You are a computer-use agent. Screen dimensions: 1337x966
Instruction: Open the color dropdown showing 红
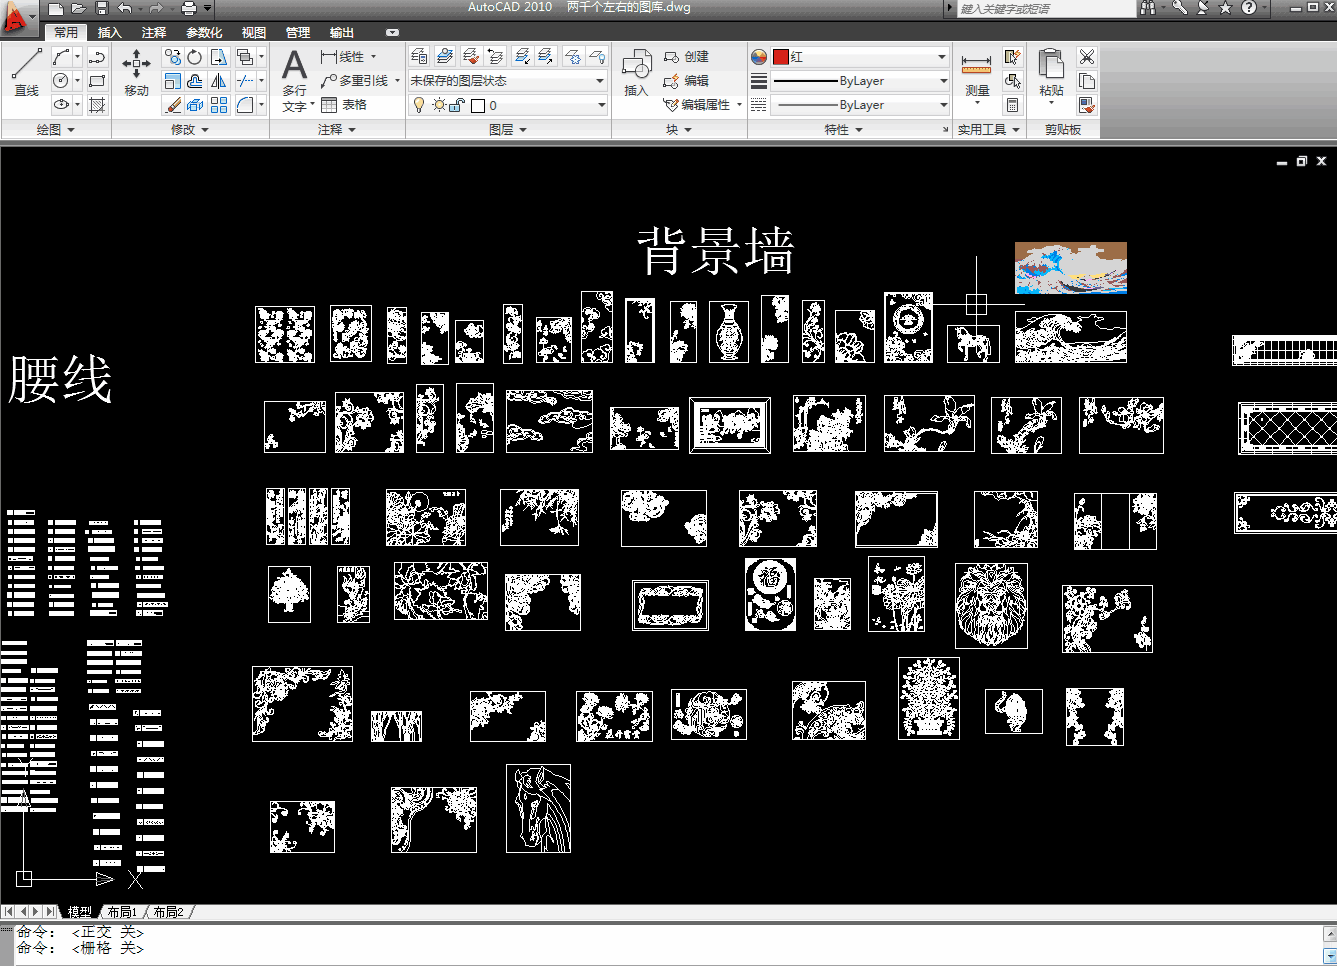[x=860, y=57]
